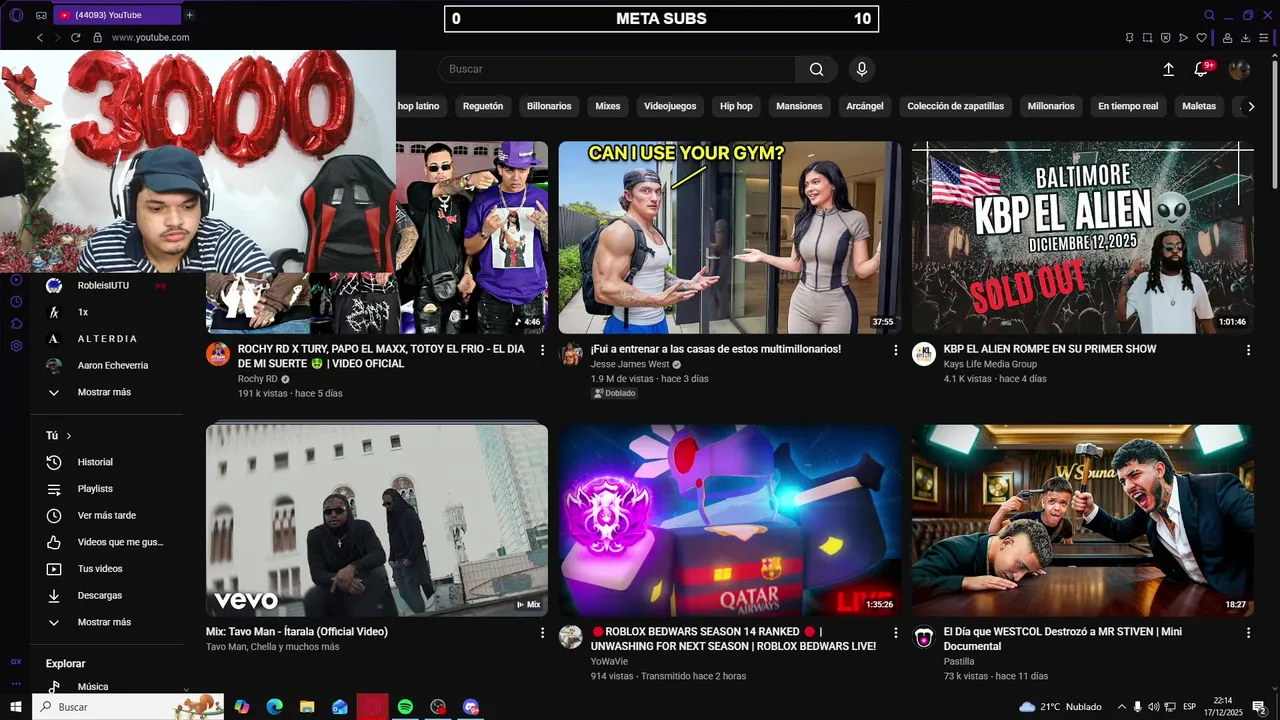Open Spotify from the taskbar
Image resolution: width=1280 pixels, height=720 pixels.
(405, 707)
